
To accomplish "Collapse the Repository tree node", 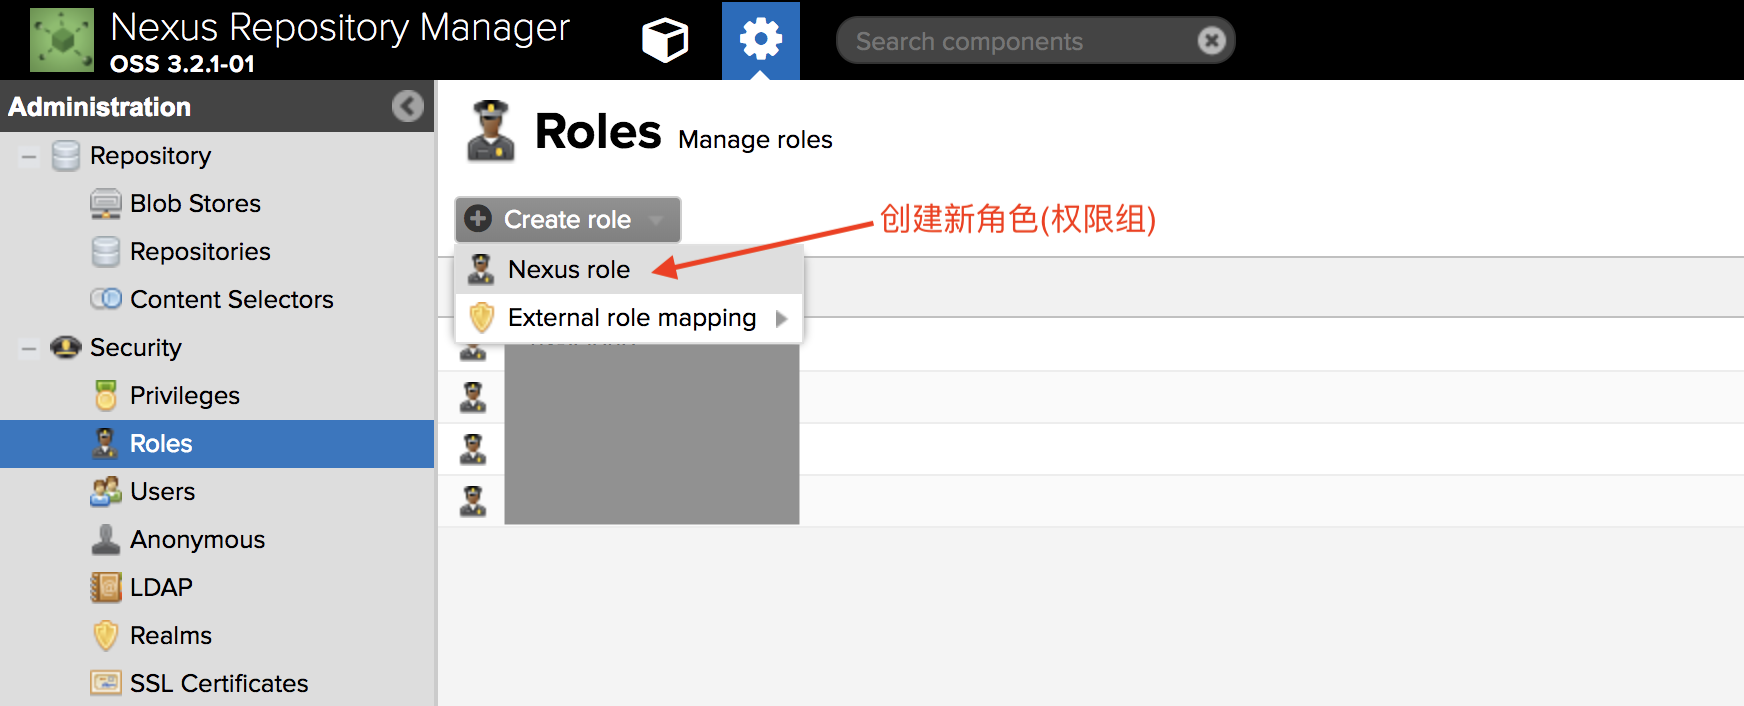I will (x=29, y=156).
